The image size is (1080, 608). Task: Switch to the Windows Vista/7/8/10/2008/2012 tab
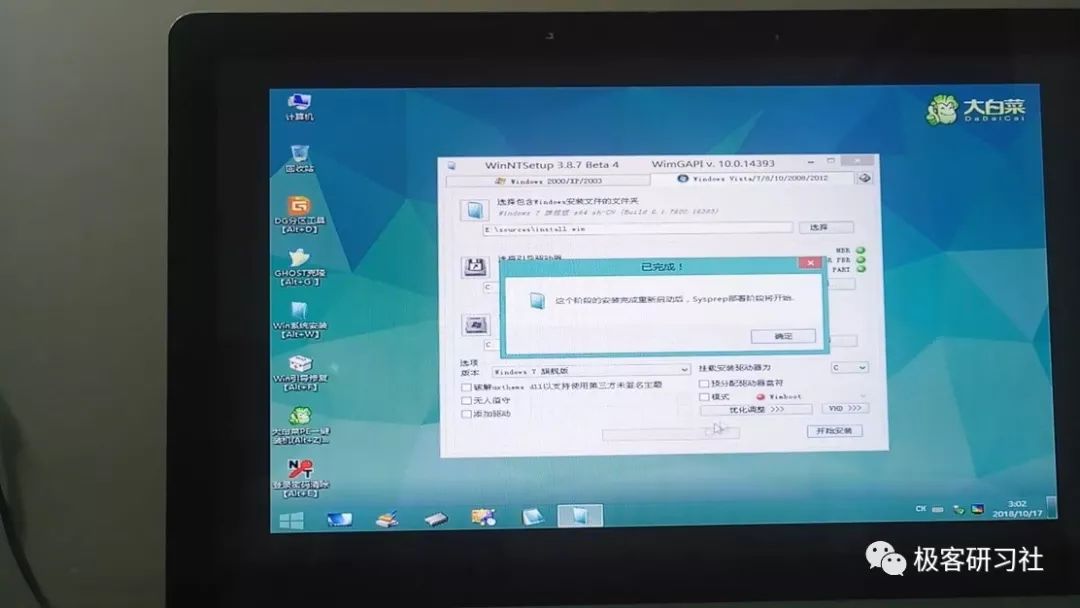point(753,178)
